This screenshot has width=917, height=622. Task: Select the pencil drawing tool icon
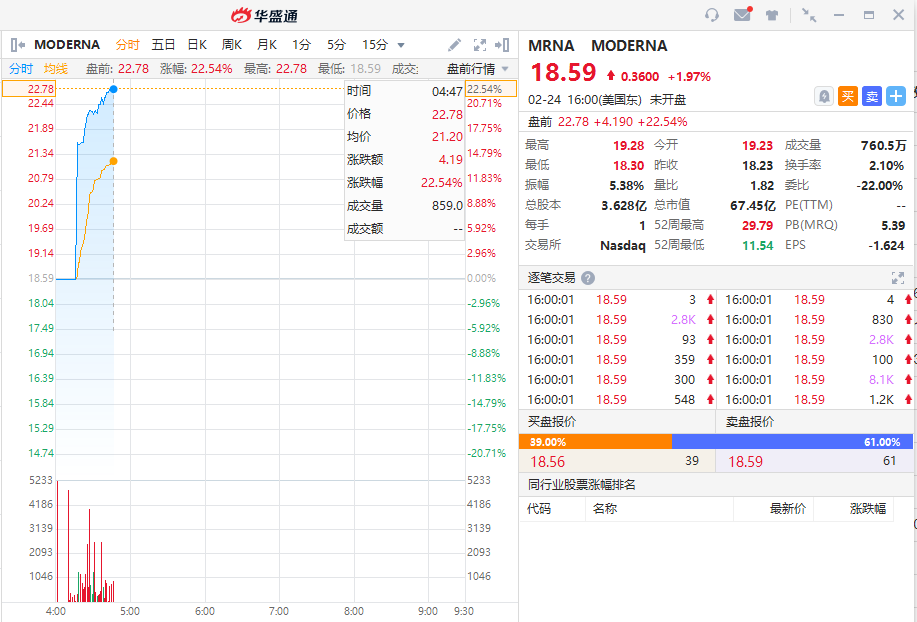point(454,45)
